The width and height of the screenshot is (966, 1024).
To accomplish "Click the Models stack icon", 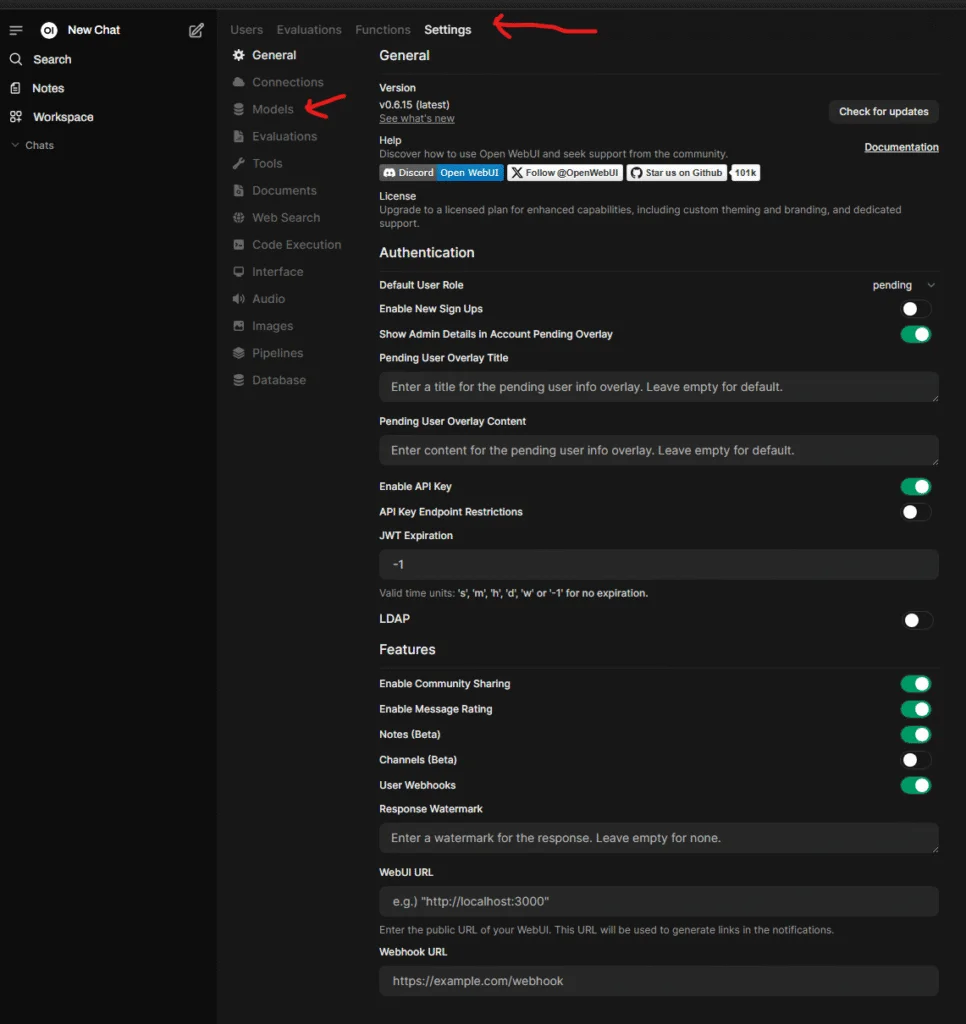I will 239,109.
